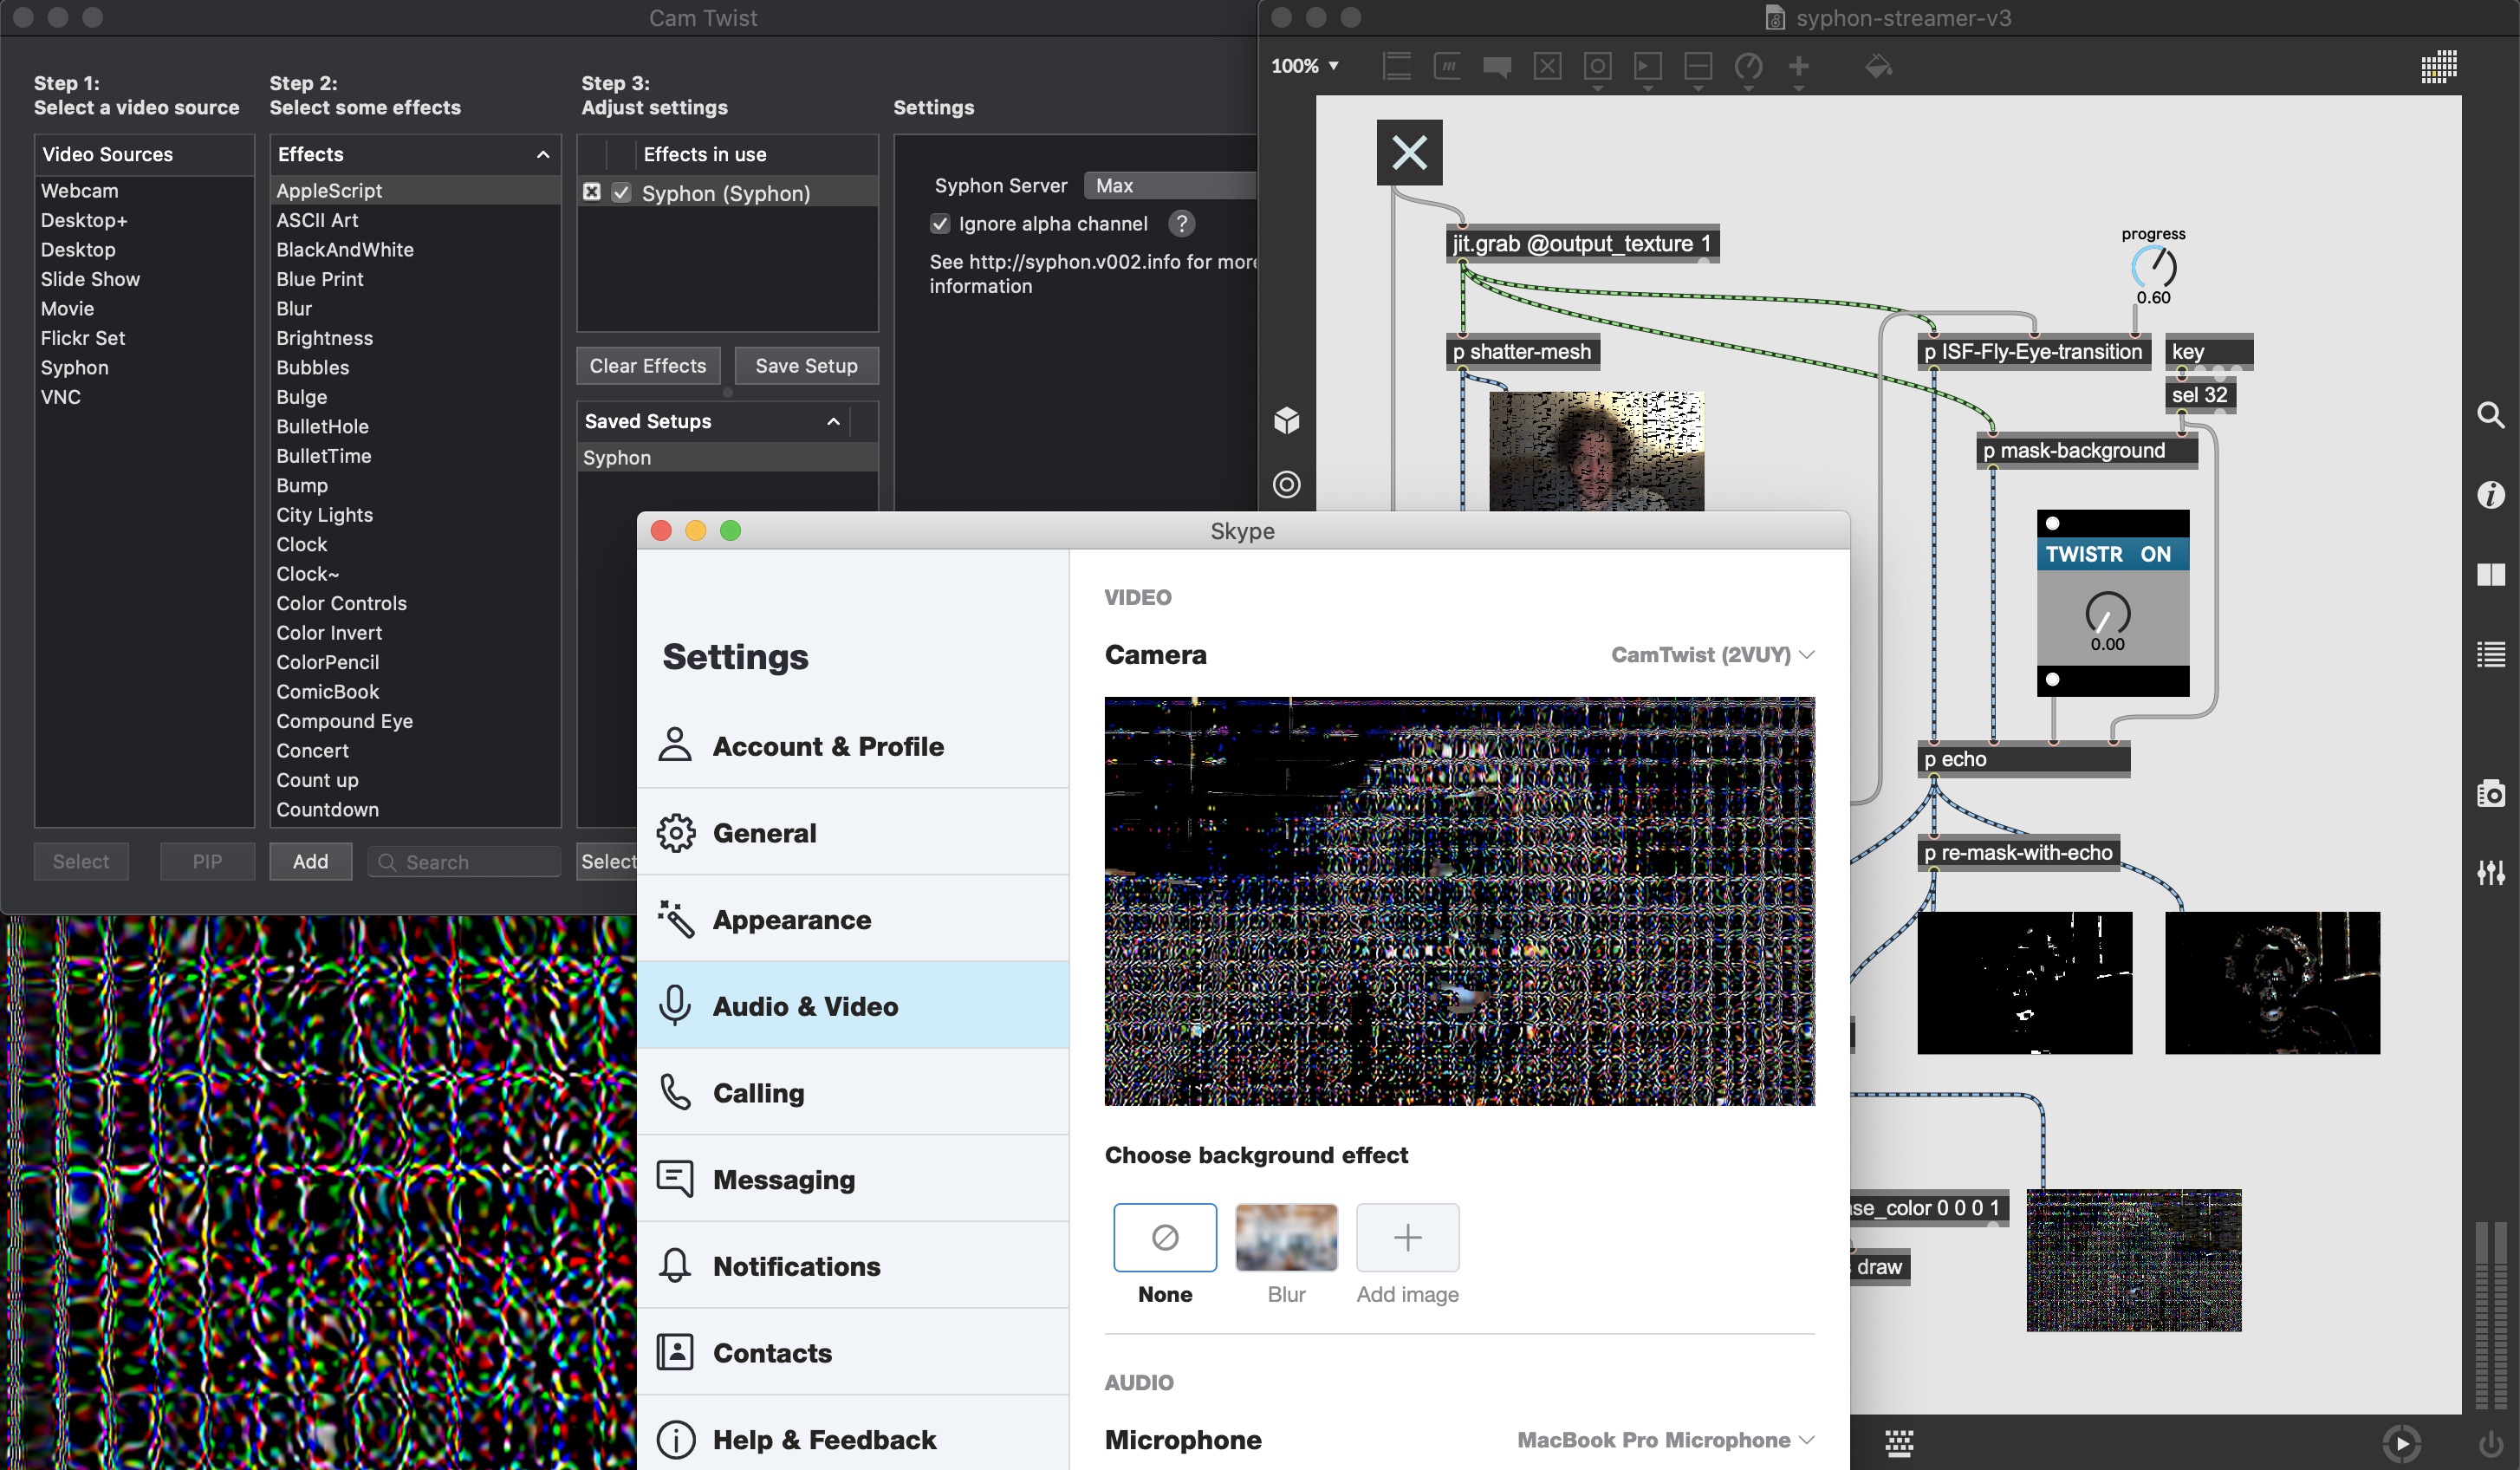Open the Max calendar grid icon
The height and width of the screenshot is (1470, 2520).
[x=2438, y=67]
